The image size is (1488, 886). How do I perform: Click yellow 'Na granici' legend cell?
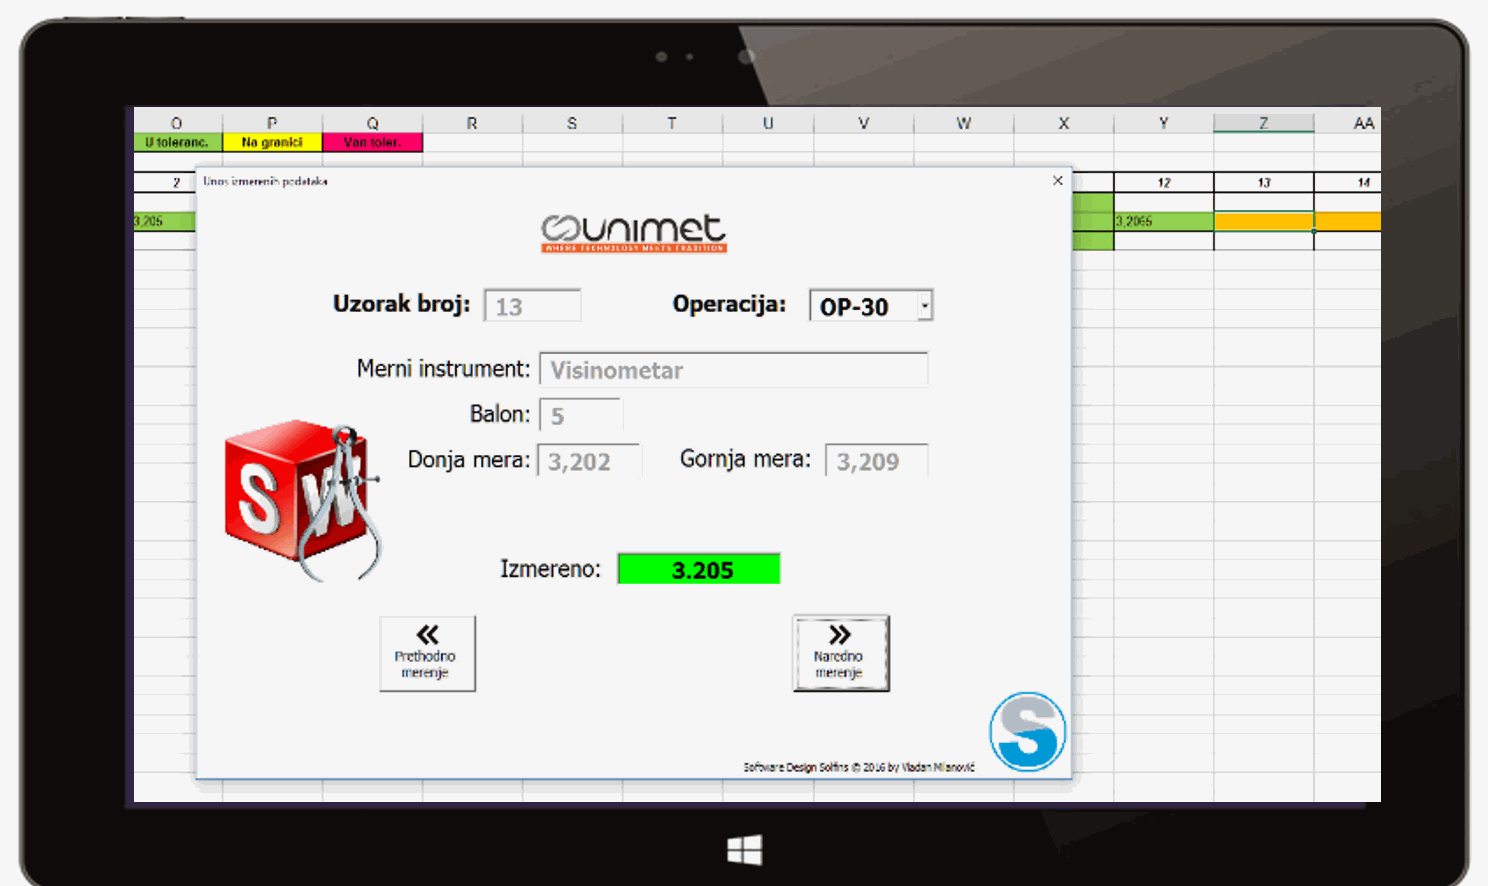(x=272, y=143)
